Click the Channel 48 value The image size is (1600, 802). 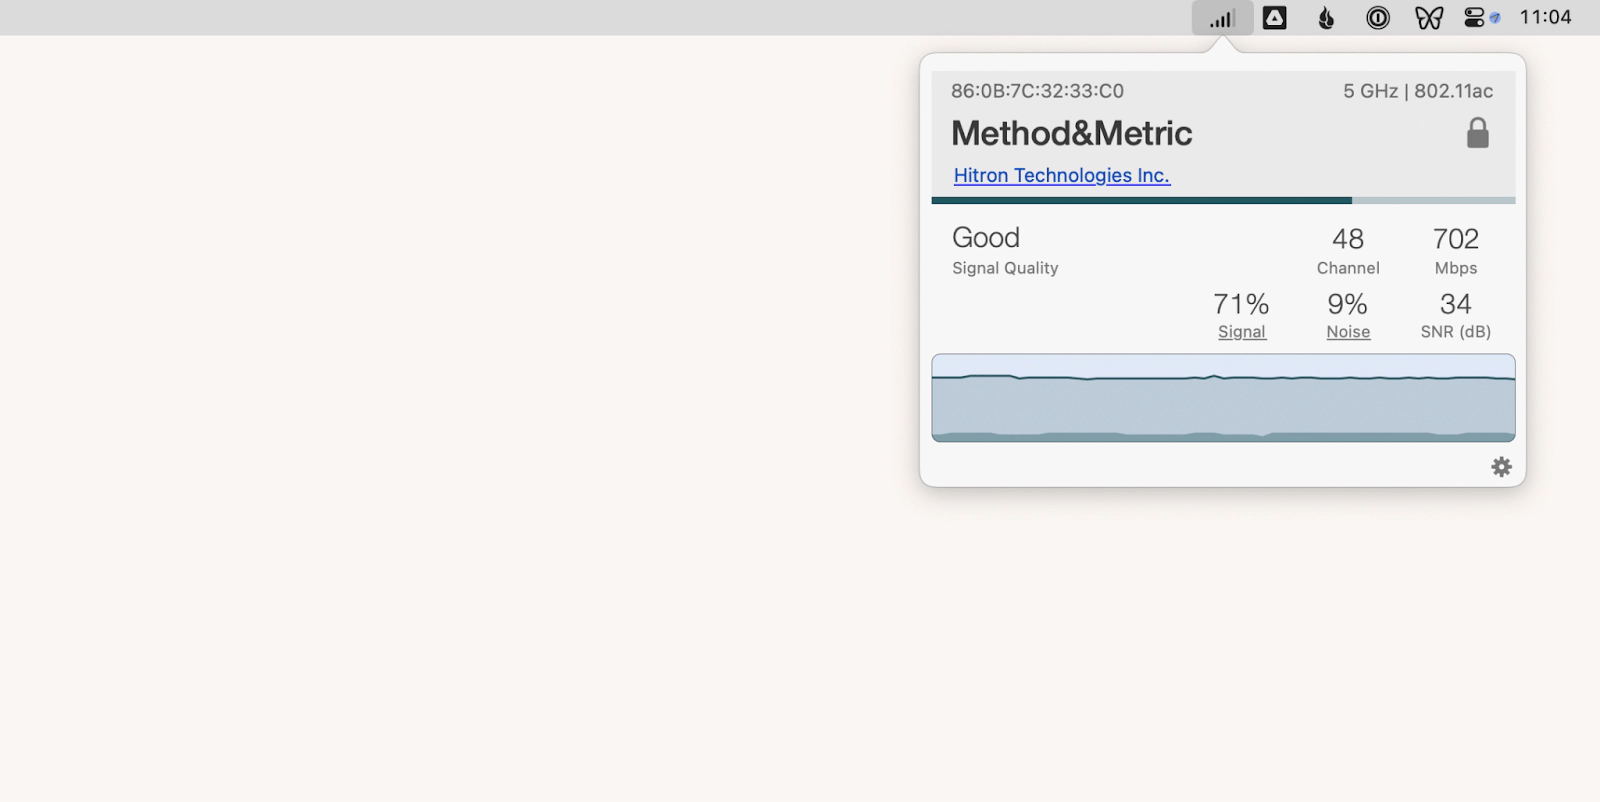point(1348,240)
